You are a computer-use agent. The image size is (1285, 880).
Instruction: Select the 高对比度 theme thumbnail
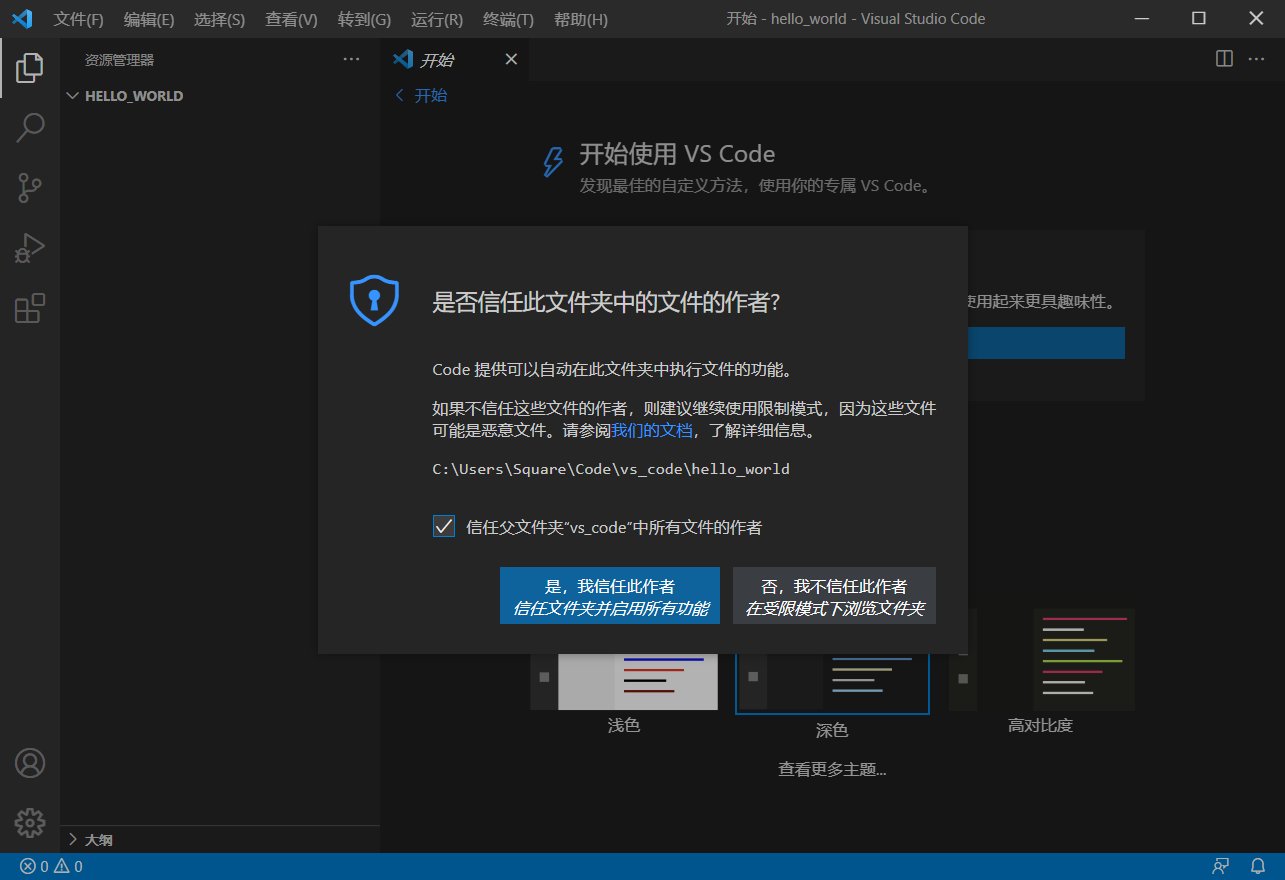[x=1041, y=660]
